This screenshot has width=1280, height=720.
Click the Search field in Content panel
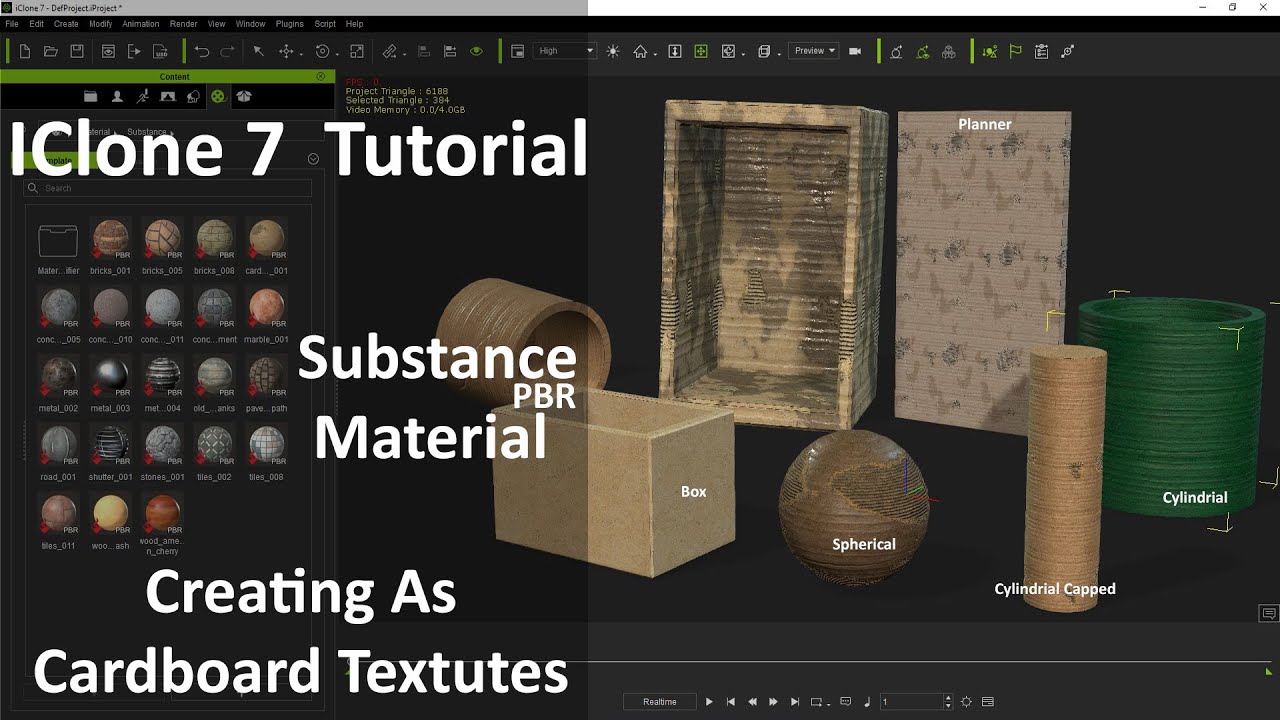pos(168,188)
